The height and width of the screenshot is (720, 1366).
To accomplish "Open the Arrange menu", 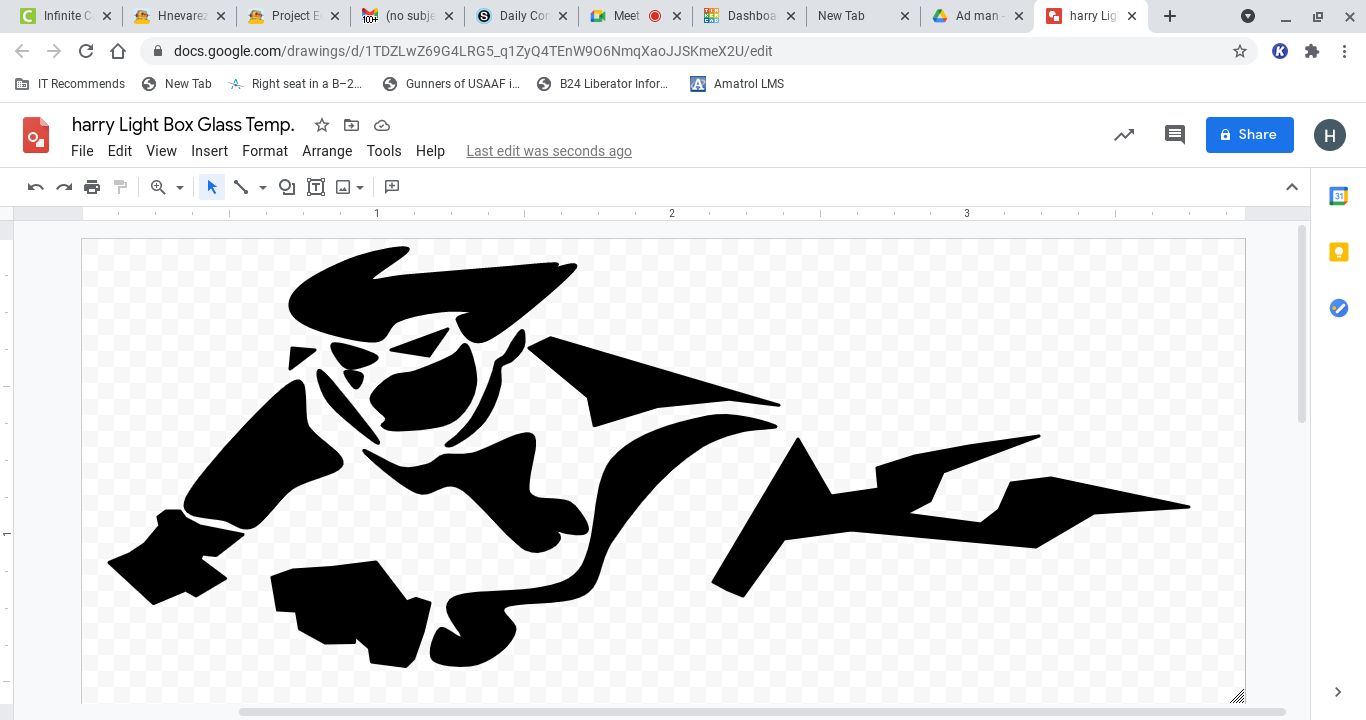I will 327,151.
